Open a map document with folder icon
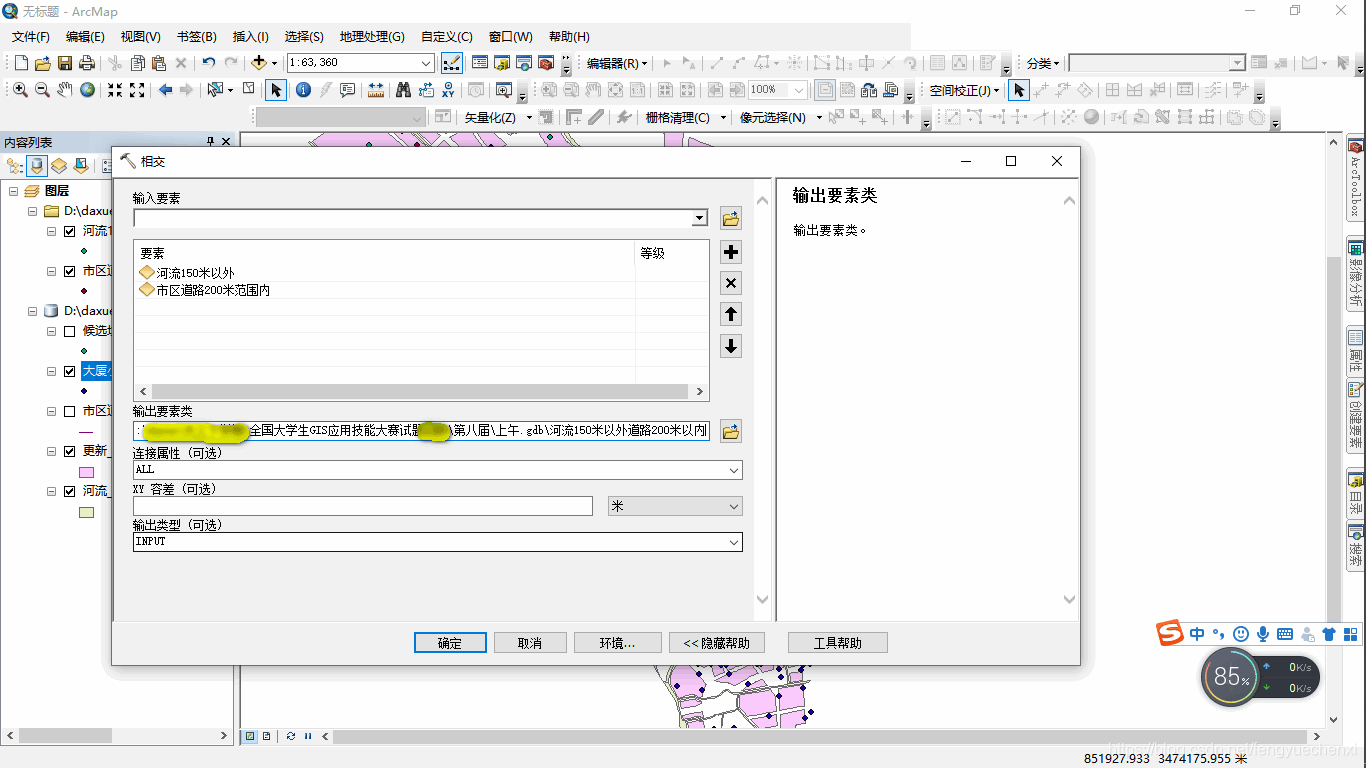Image resolution: width=1366 pixels, height=768 pixels. tap(42, 63)
